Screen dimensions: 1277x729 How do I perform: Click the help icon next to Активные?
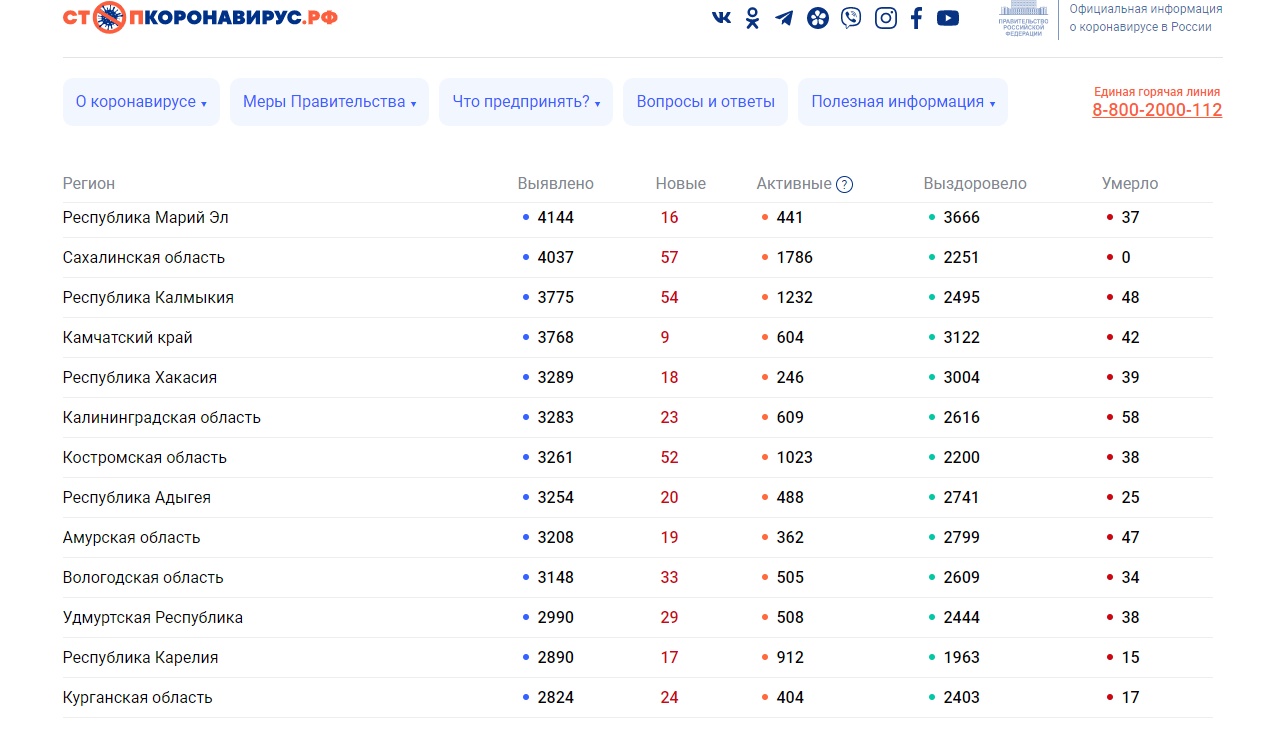[845, 184]
